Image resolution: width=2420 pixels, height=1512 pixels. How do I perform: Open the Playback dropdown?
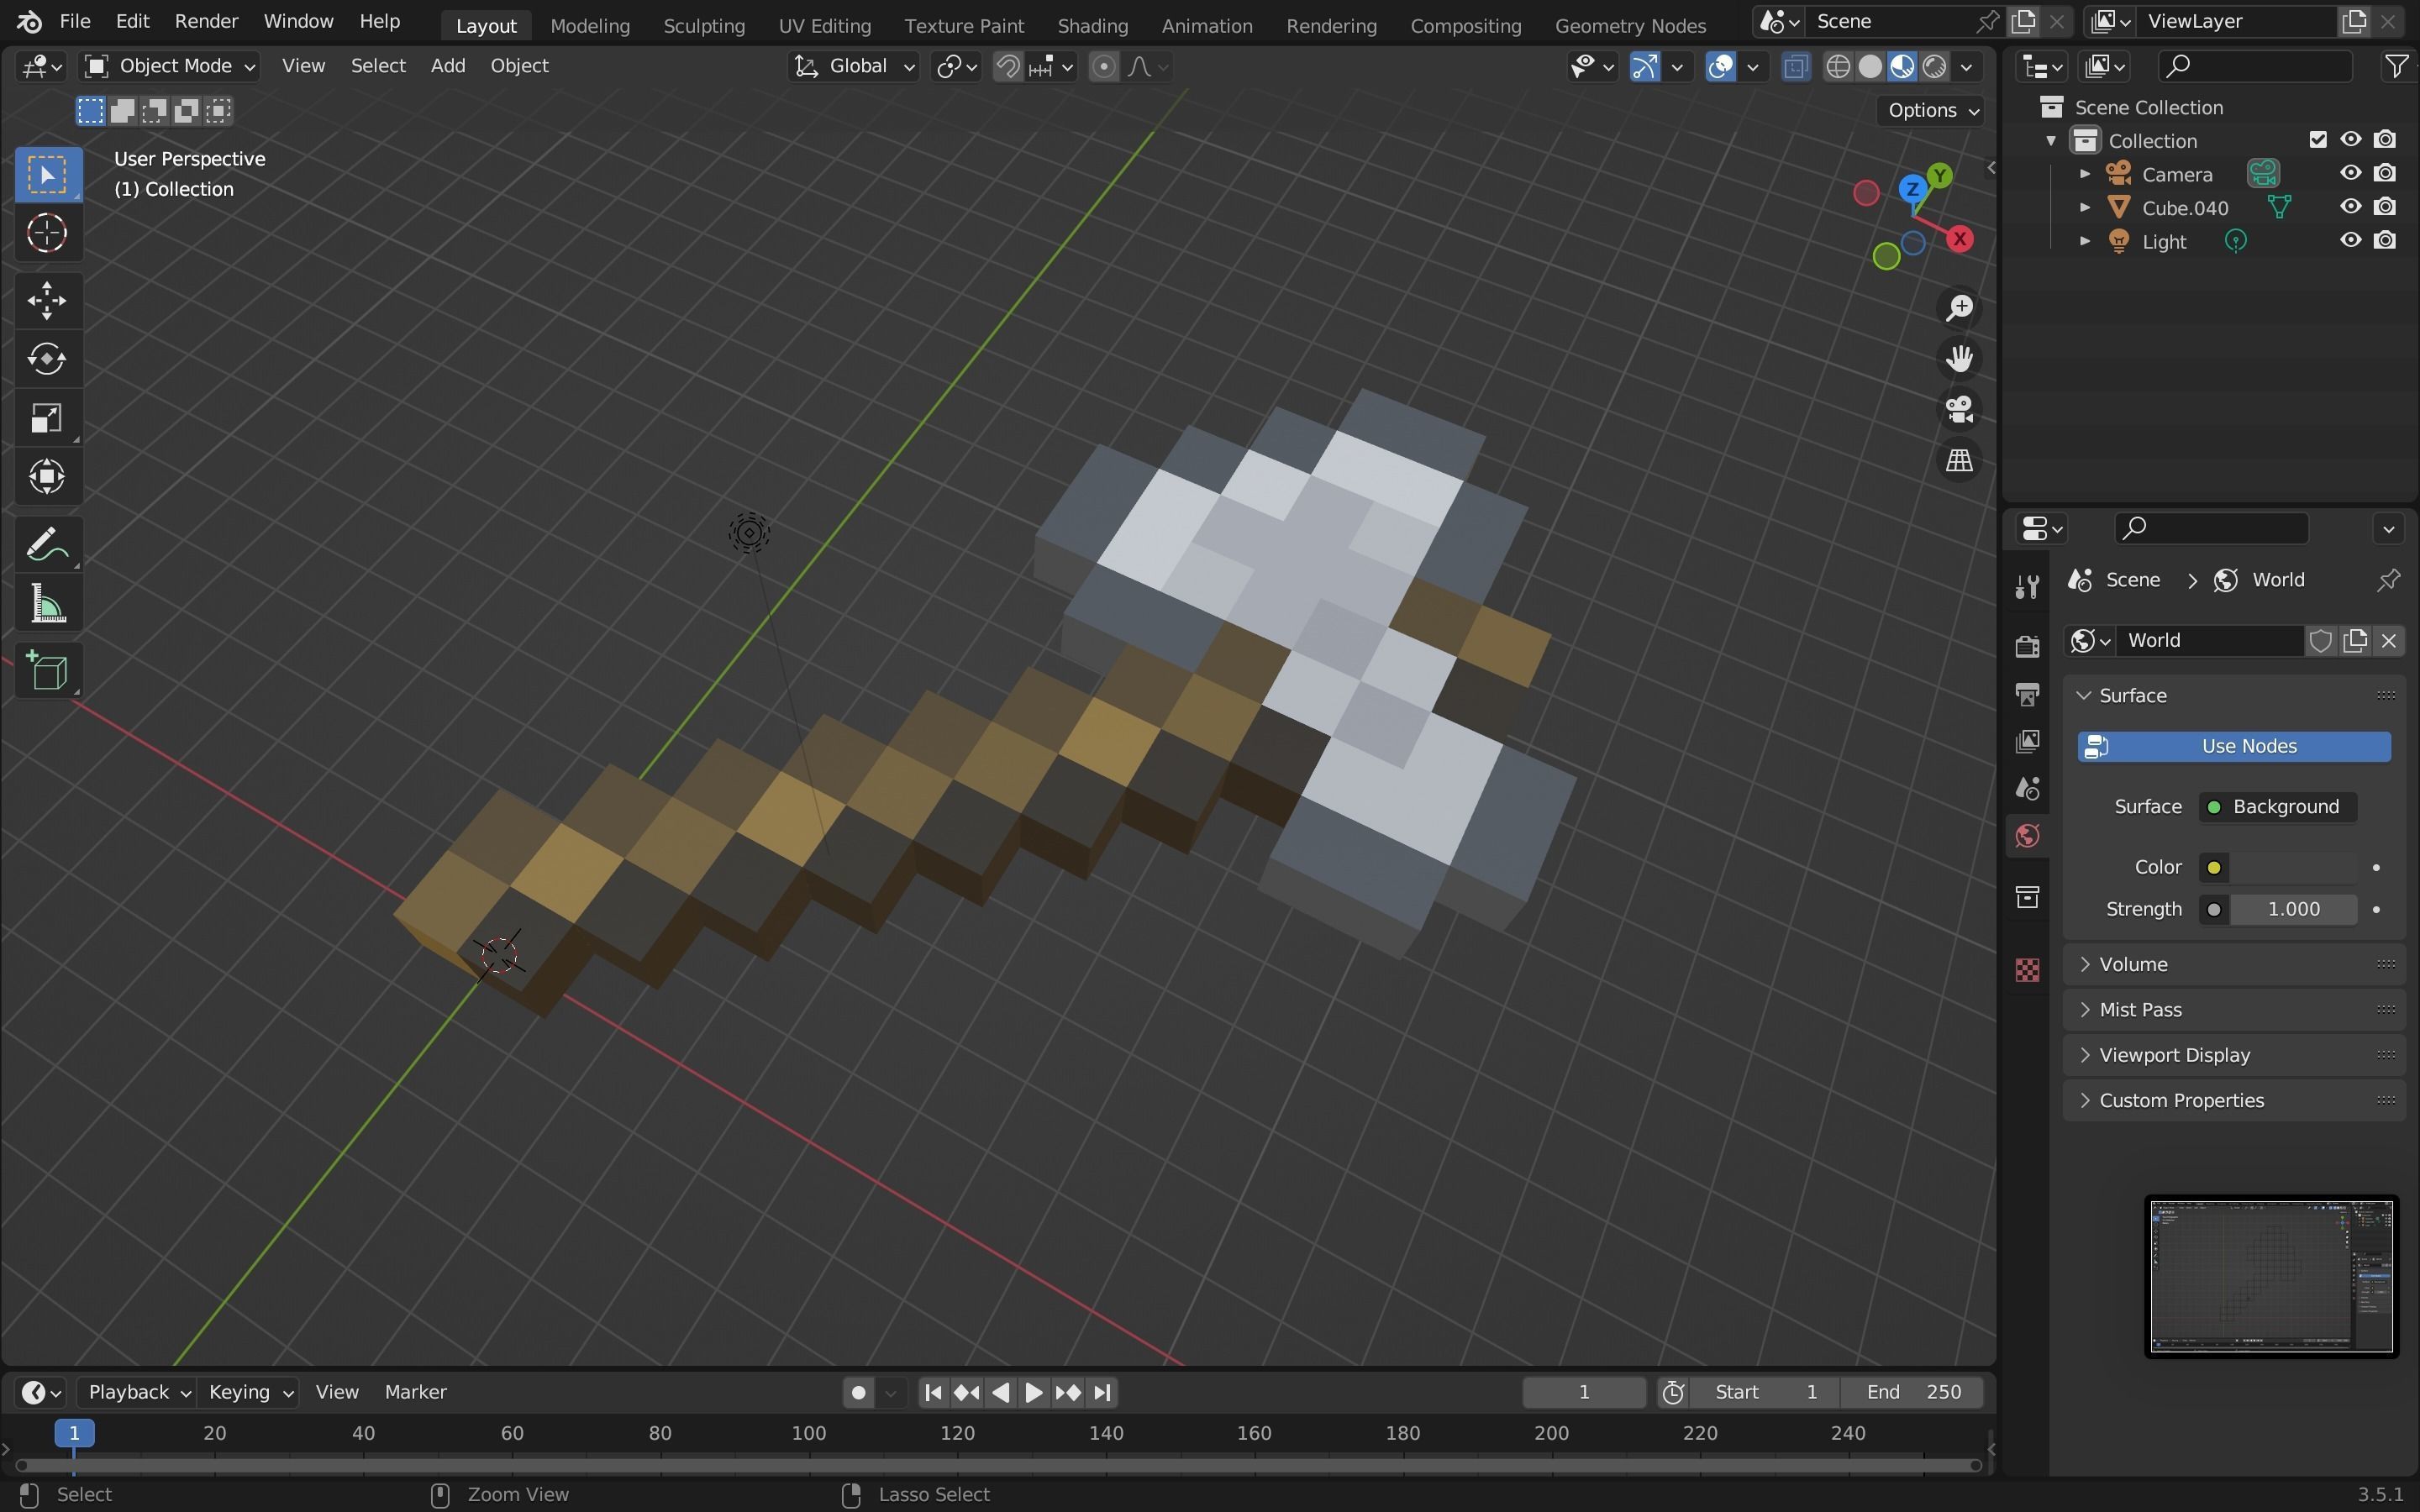(137, 1393)
